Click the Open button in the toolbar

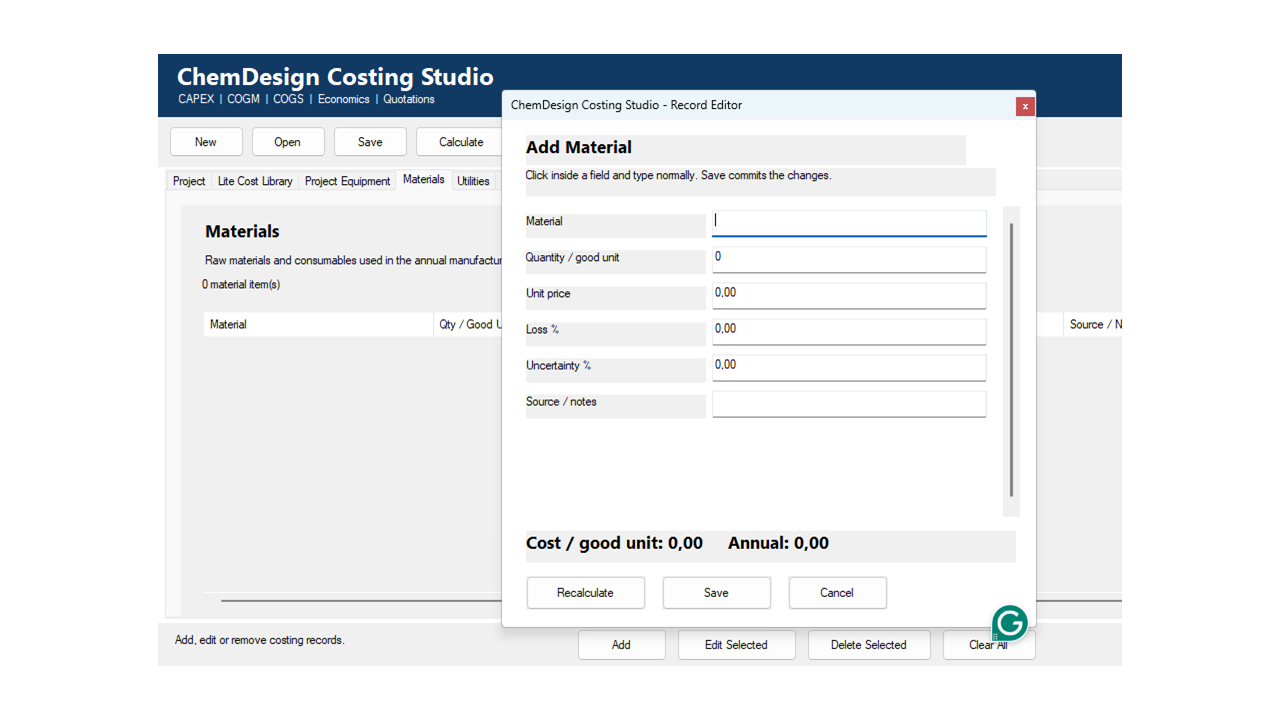pyautogui.click(x=288, y=142)
